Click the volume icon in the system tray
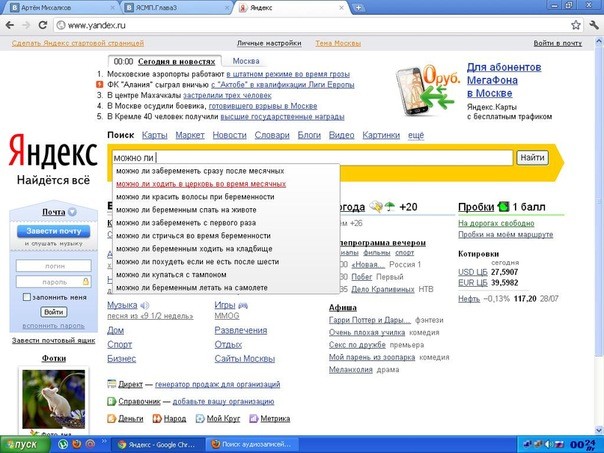 (x=550, y=445)
